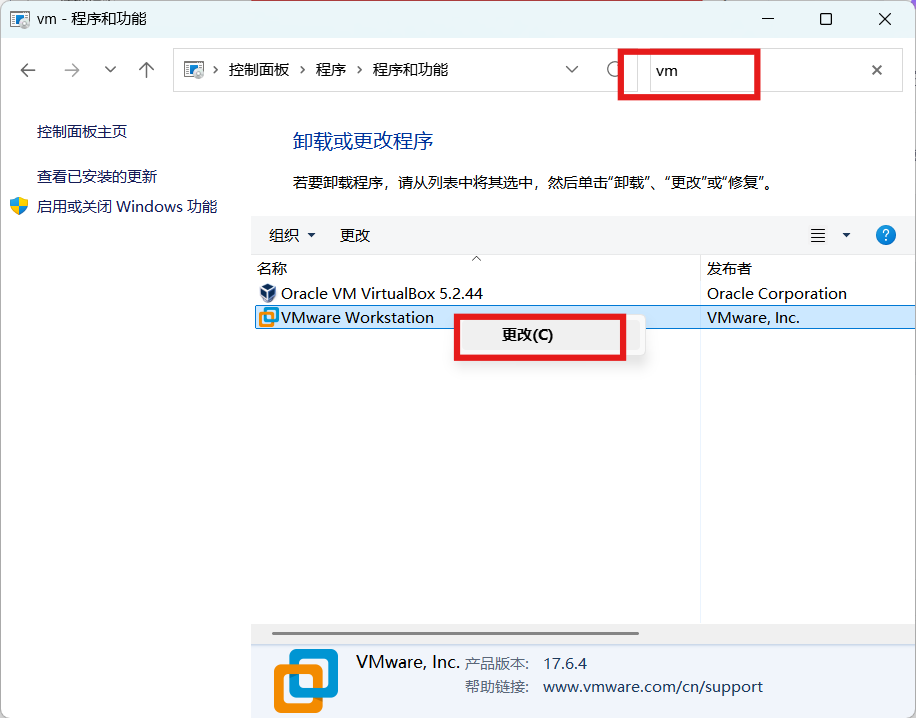Clear the search with the X icon

[876, 71]
